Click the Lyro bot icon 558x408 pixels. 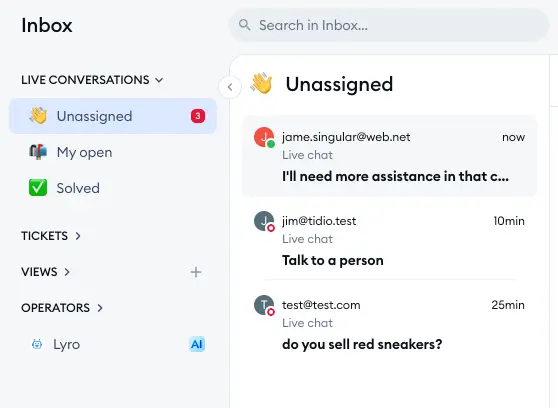37,344
